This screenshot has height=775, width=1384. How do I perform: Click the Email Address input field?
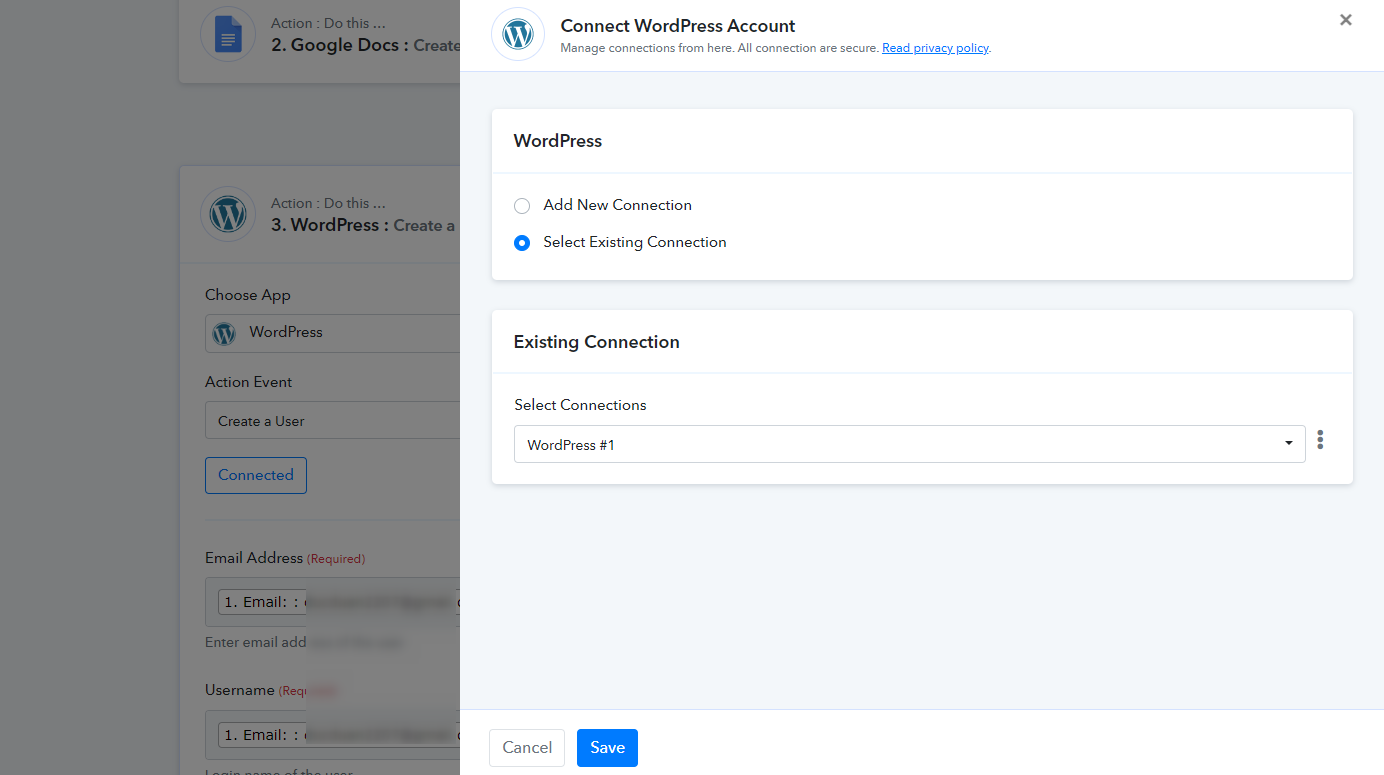(x=332, y=602)
